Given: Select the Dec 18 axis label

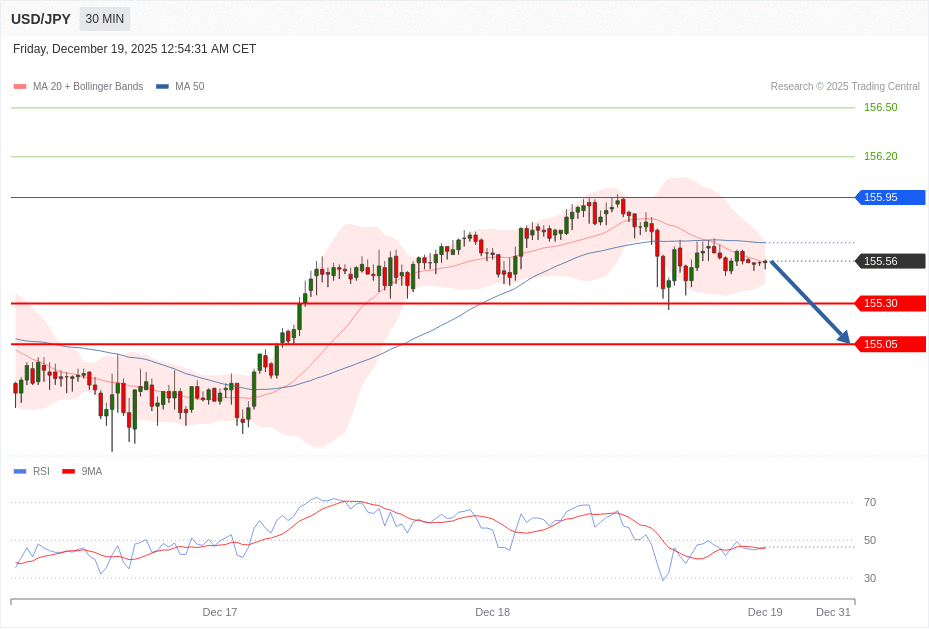Looking at the screenshot, I should pyautogui.click(x=492, y=612).
